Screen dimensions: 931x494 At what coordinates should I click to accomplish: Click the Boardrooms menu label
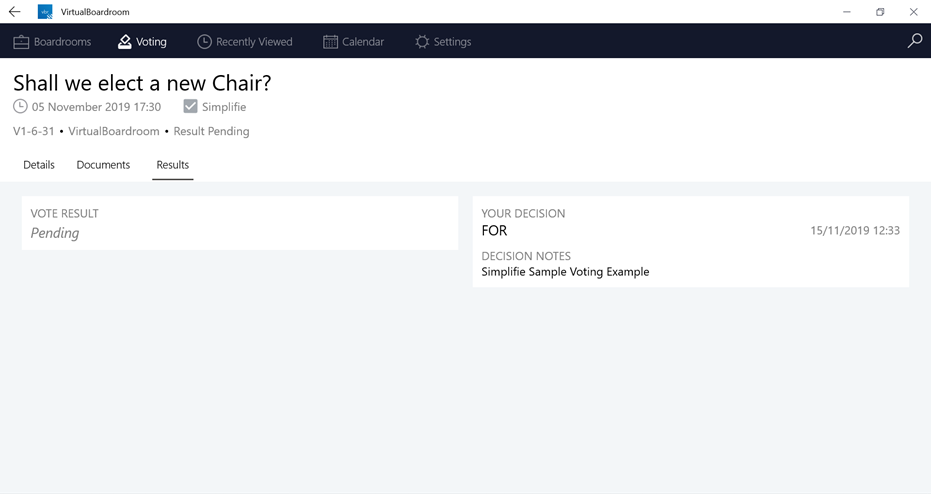(x=62, y=42)
